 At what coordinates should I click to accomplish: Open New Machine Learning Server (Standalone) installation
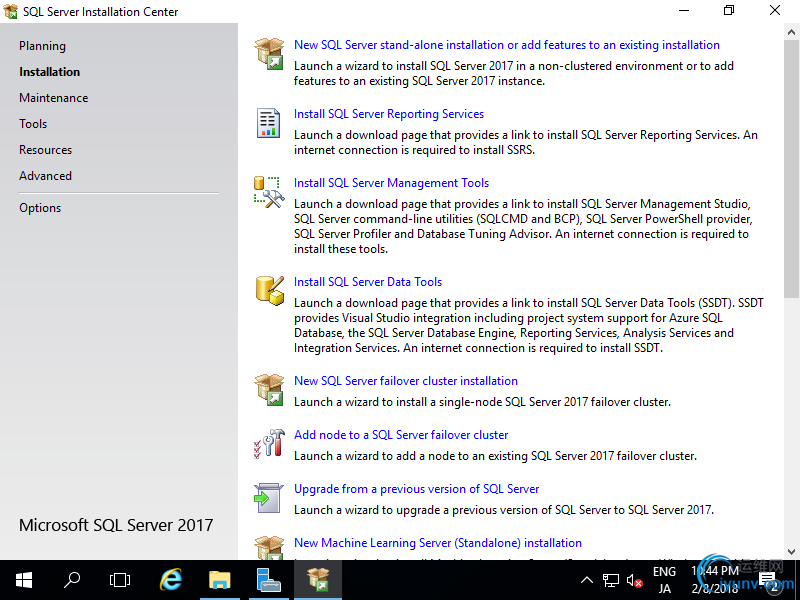click(438, 543)
